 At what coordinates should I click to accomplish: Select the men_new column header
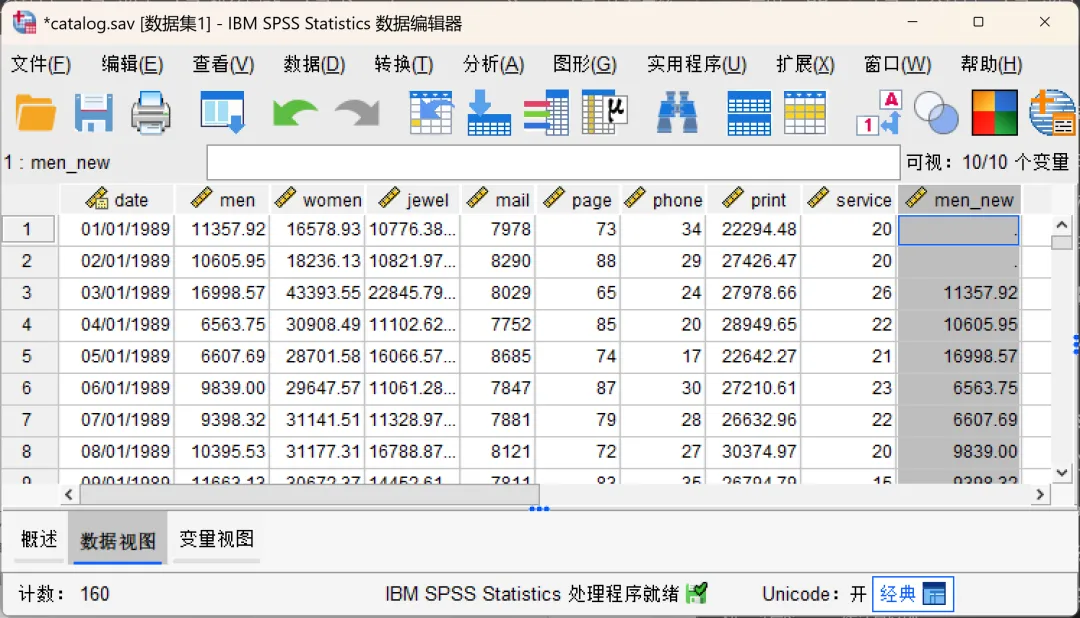coord(959,200)
